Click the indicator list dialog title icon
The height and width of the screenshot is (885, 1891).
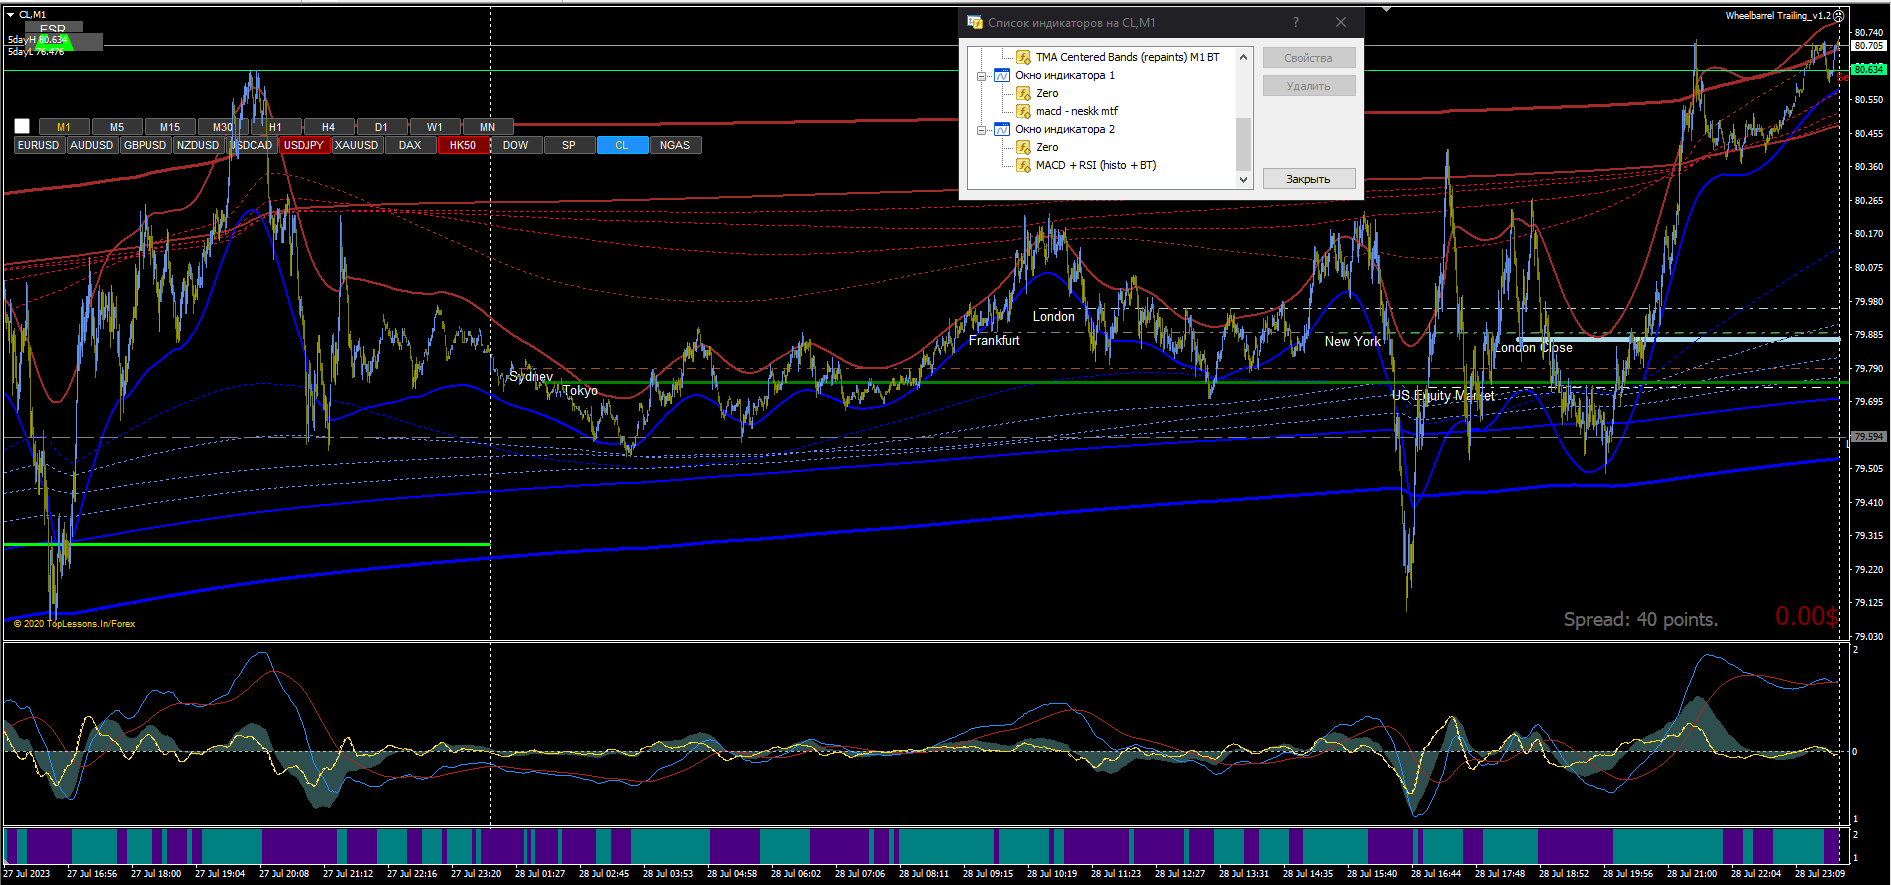975,22
